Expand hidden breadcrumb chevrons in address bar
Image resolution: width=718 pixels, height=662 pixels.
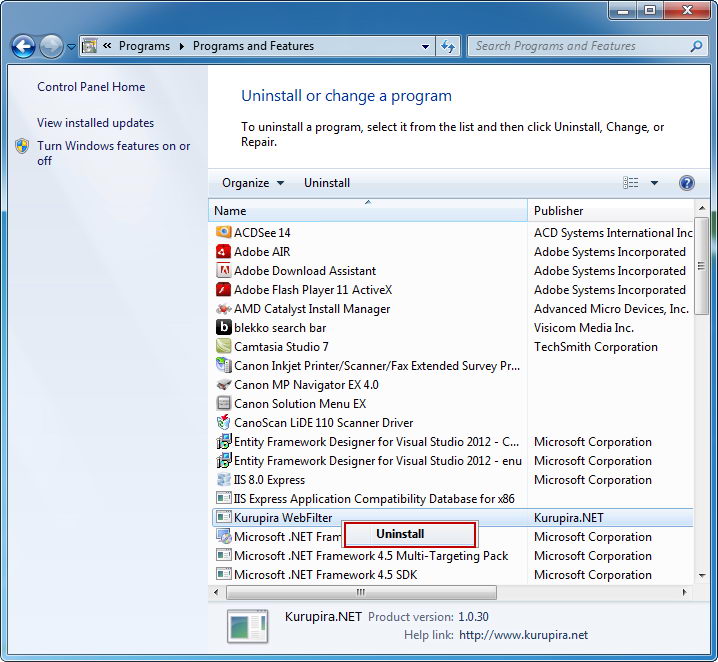[107, 46]
